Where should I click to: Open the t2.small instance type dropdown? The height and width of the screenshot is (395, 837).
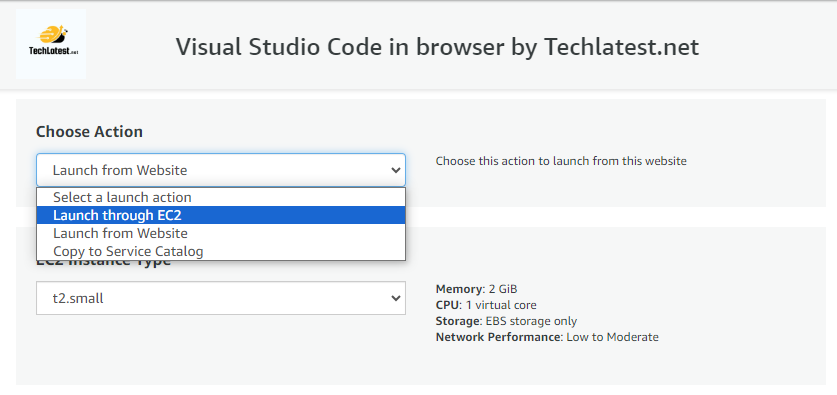(221, 298)
